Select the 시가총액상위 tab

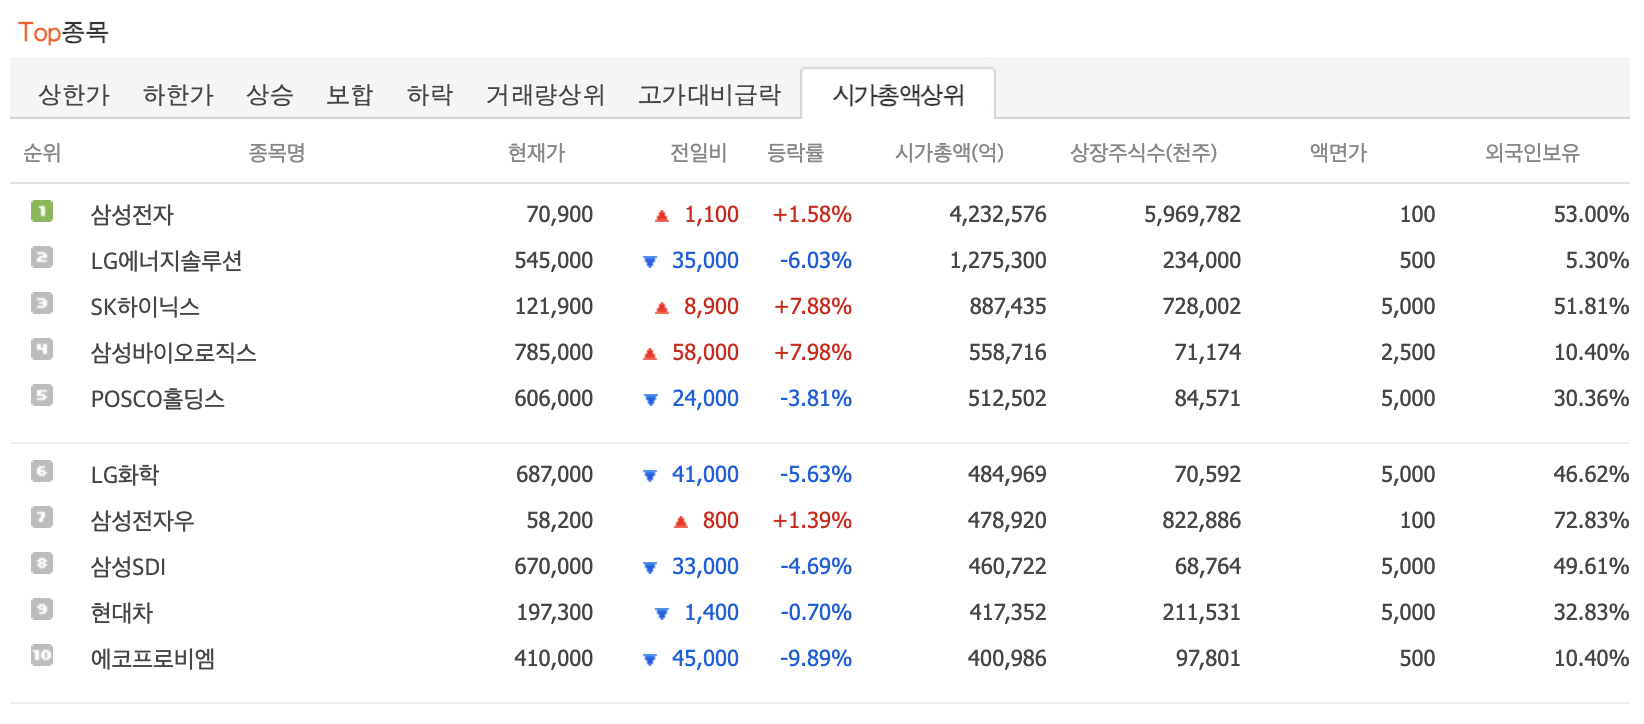click(898, 95)
